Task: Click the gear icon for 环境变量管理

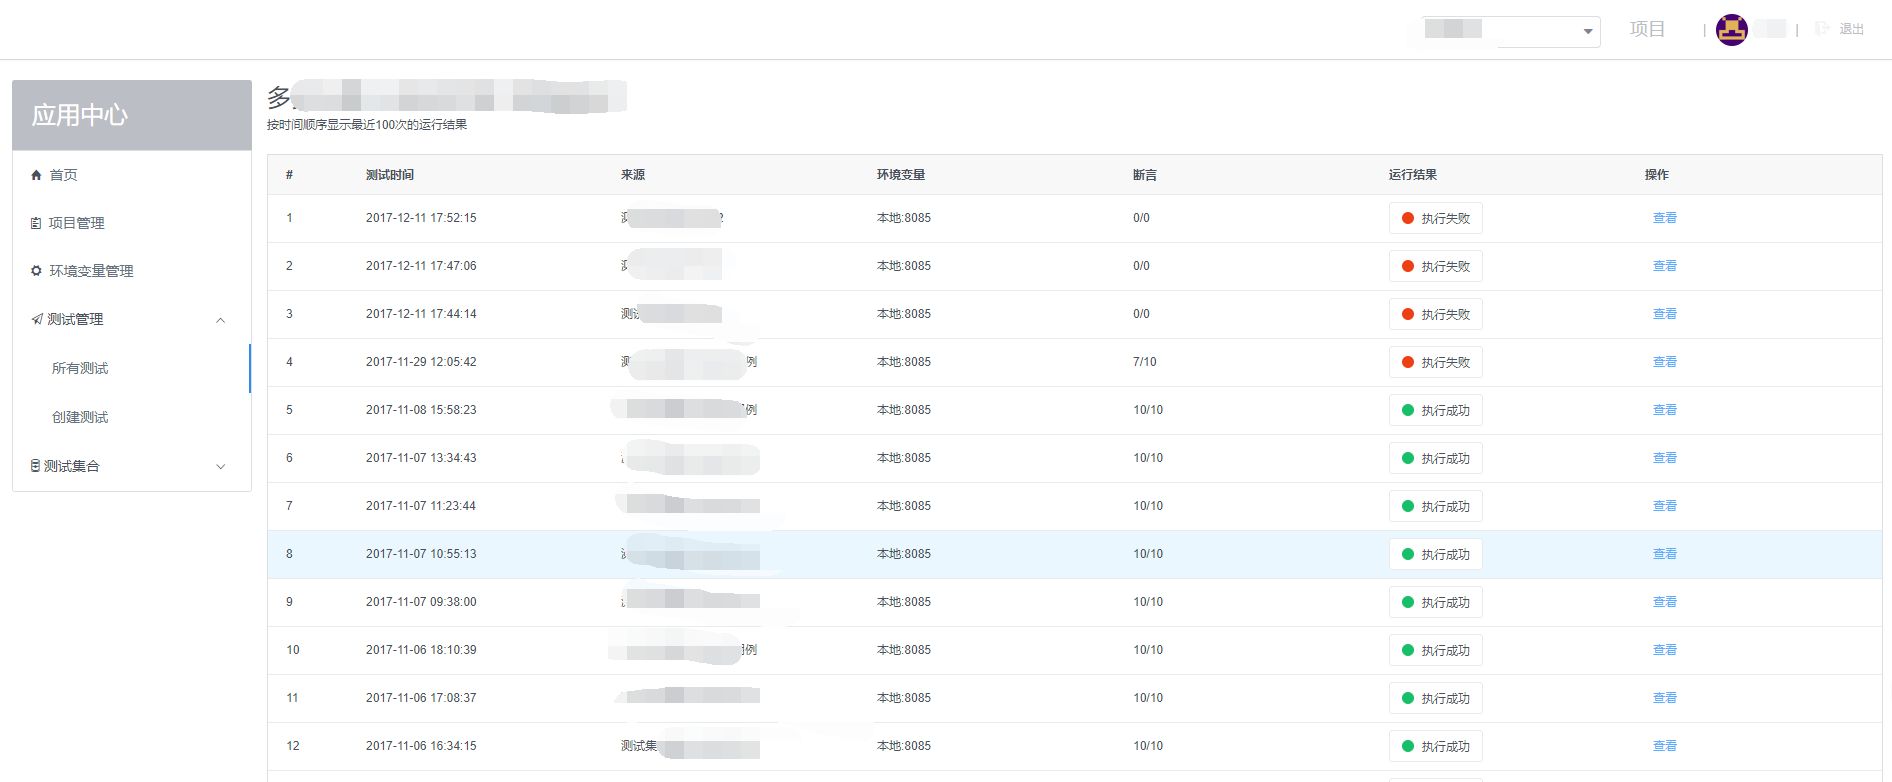Action: click(36, 271)
